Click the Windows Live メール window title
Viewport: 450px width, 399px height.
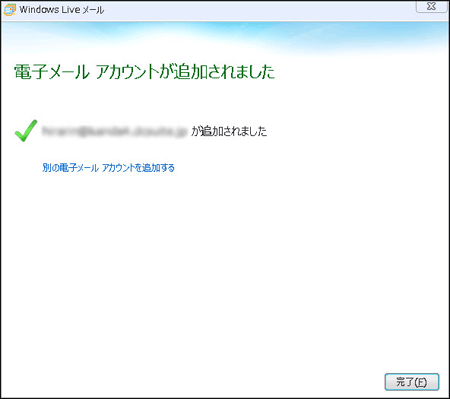tap(62, 10)
